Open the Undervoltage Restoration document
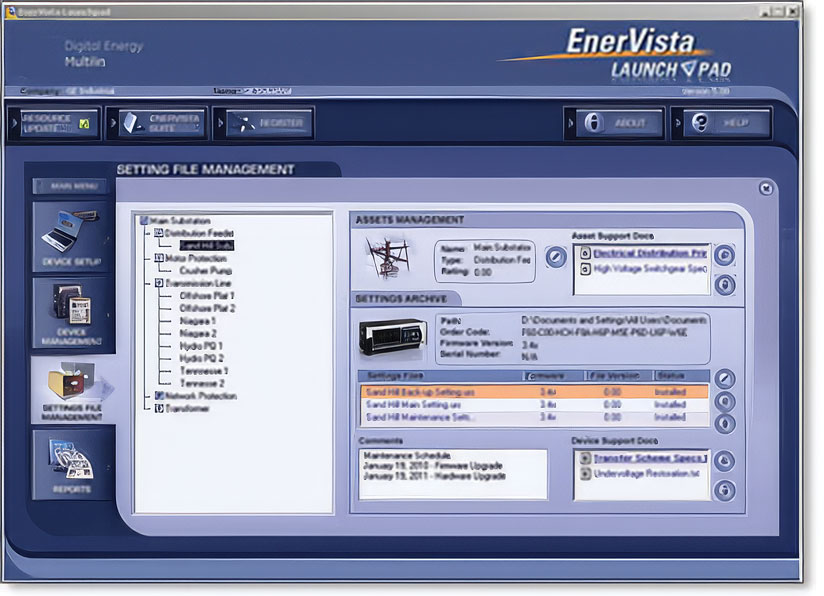 (x=647, y=474)
